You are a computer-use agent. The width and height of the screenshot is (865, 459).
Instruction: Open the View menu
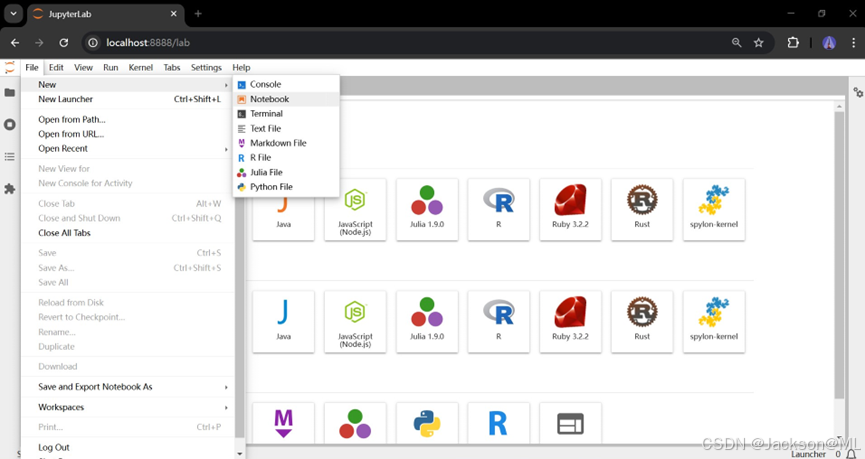[x=83, y=67]
